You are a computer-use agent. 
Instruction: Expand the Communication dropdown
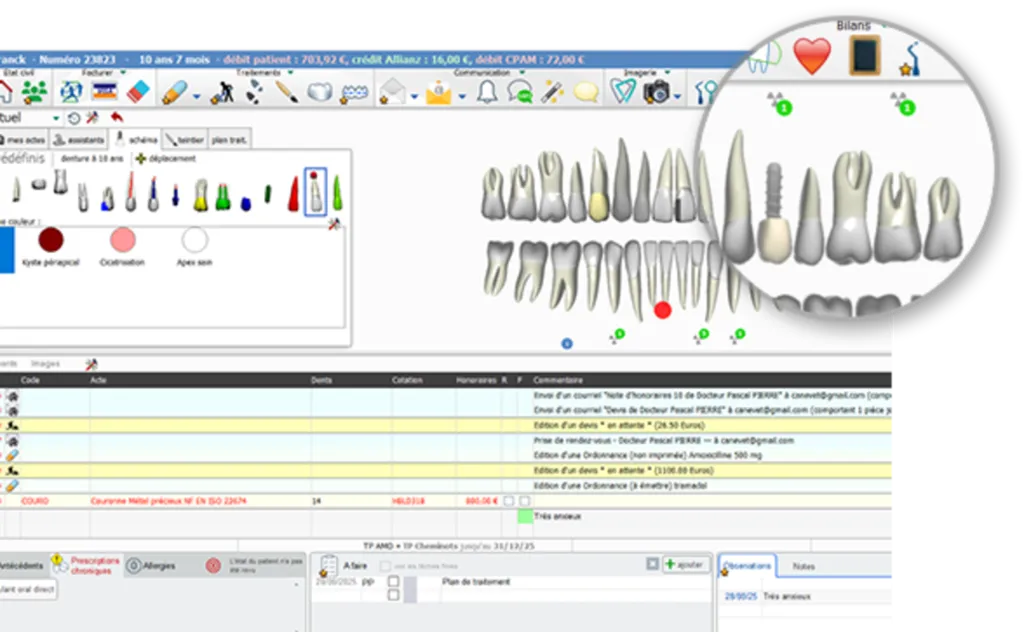[520, 73]
